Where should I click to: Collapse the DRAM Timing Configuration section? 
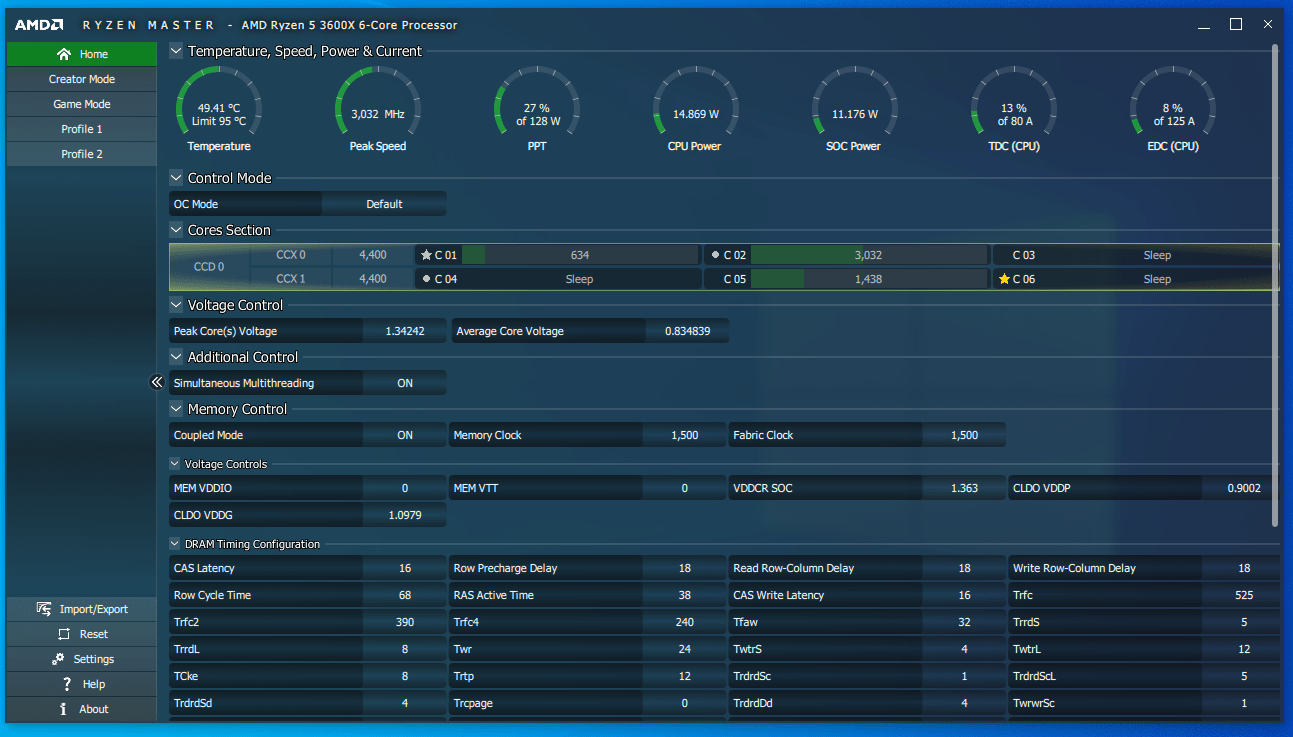pos(176,544)
